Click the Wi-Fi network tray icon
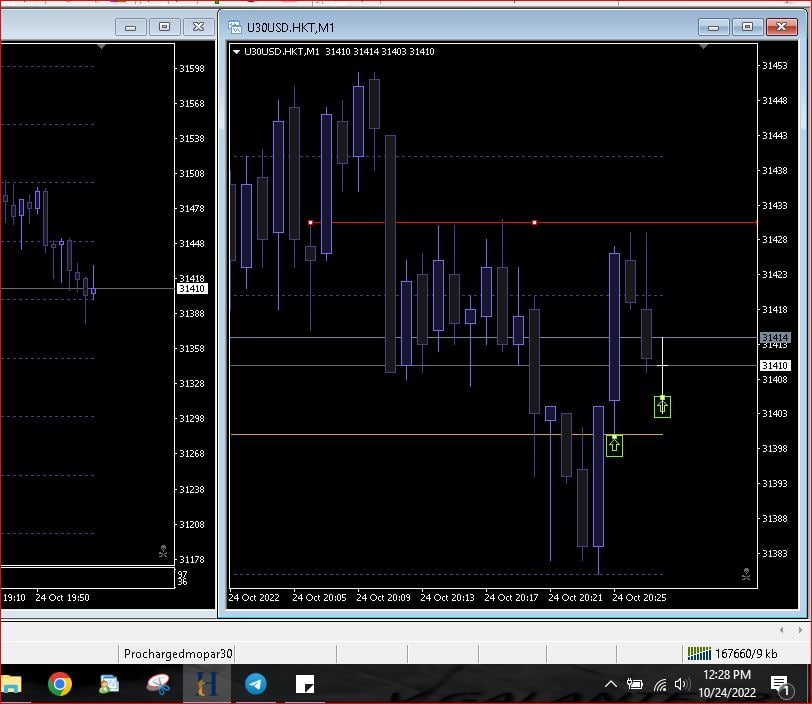The image size is (812, 704). point(660,684)
